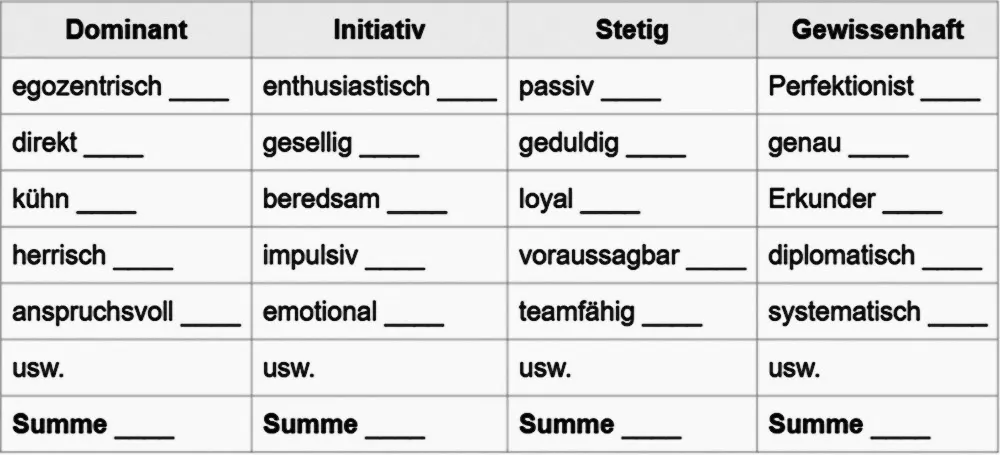Click the word anspruchsvoll

point(92,312)
